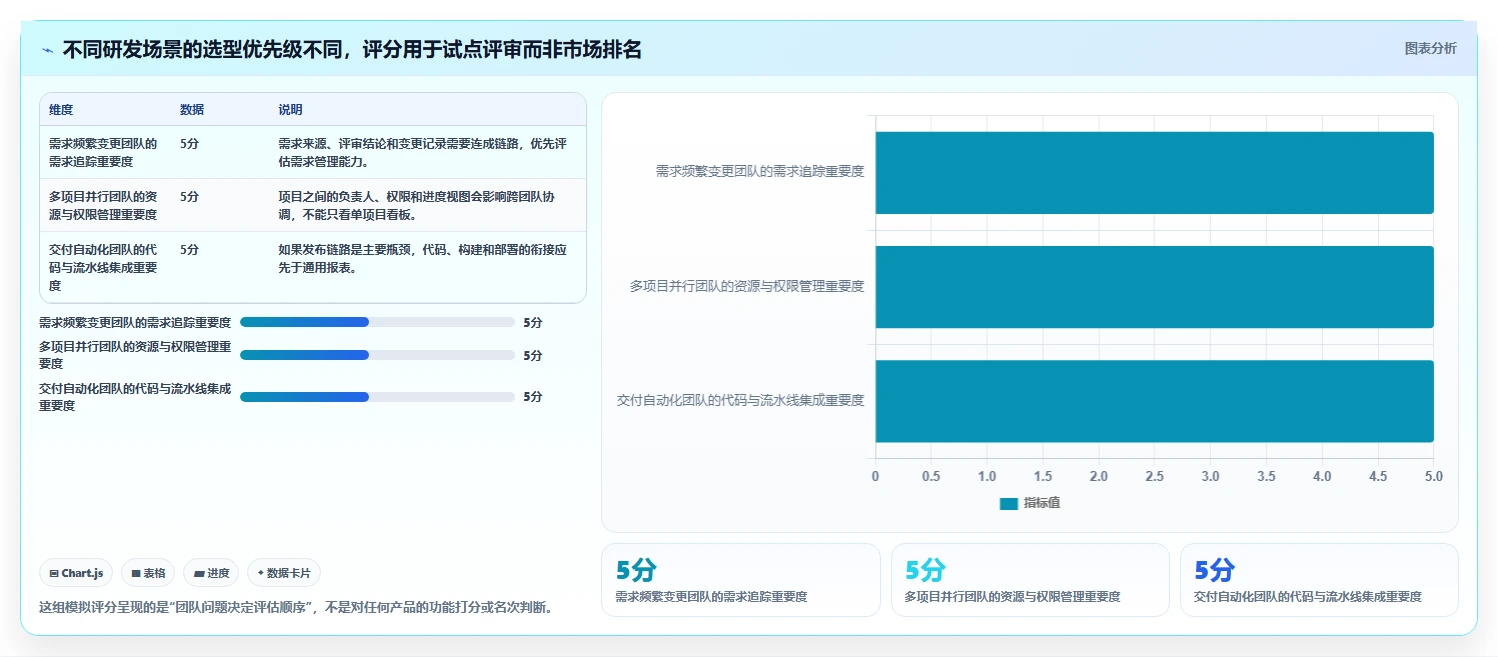Viewport: 1498px width, 657px height.
Task: Click table cell 多项目并行团队的资源与权限管理重要度
Action: 103,205
